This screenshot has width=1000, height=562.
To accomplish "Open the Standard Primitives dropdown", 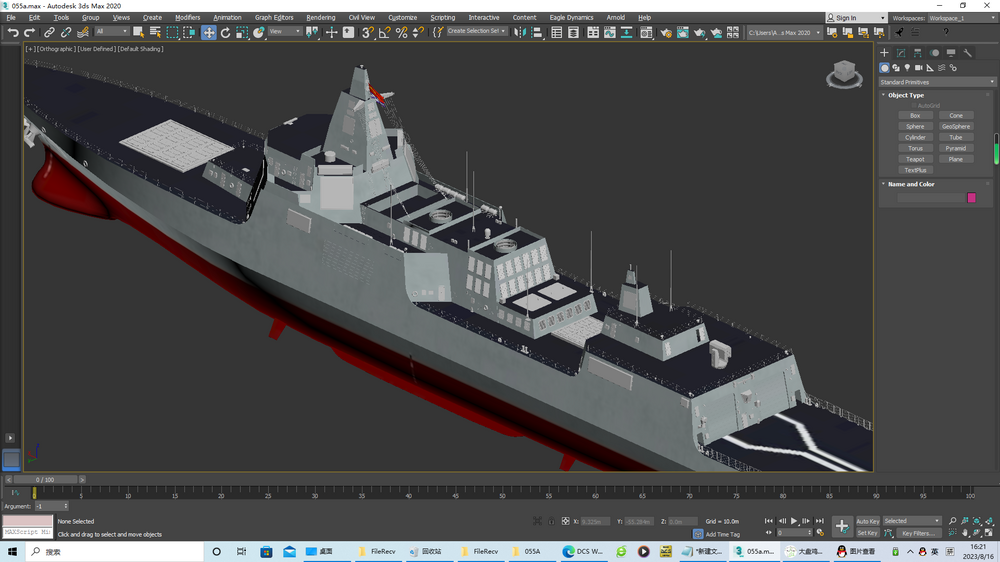I will pos(936,82).
